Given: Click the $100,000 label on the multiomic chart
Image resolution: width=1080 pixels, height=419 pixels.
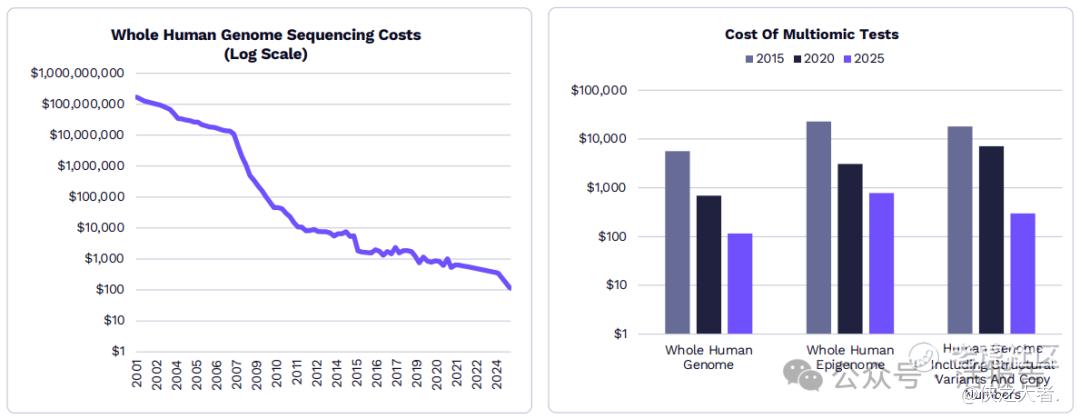Looking at the screenshot, I should tap(598, 90).
